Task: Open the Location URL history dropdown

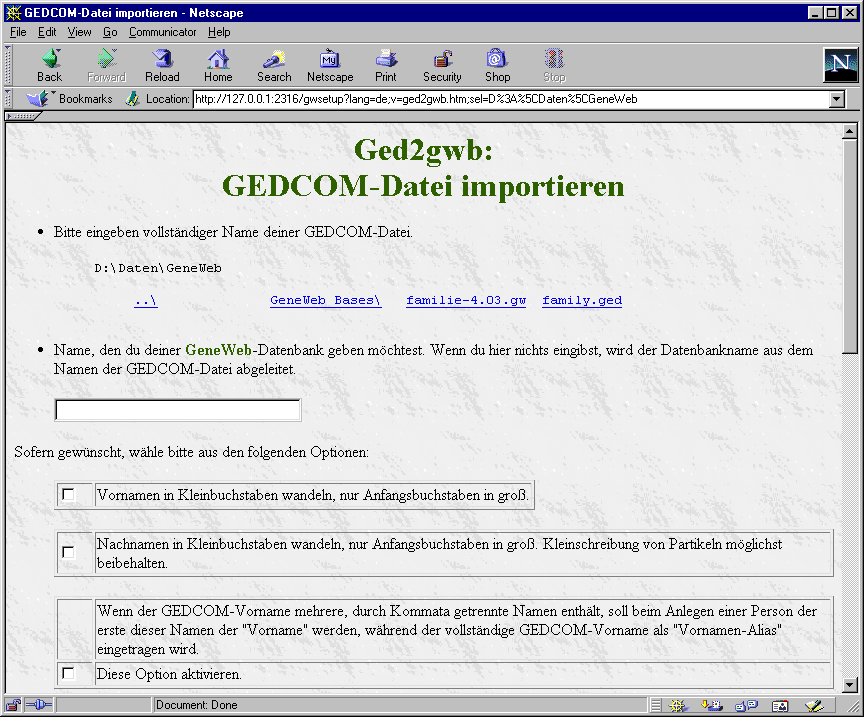Action: (837, 99)
